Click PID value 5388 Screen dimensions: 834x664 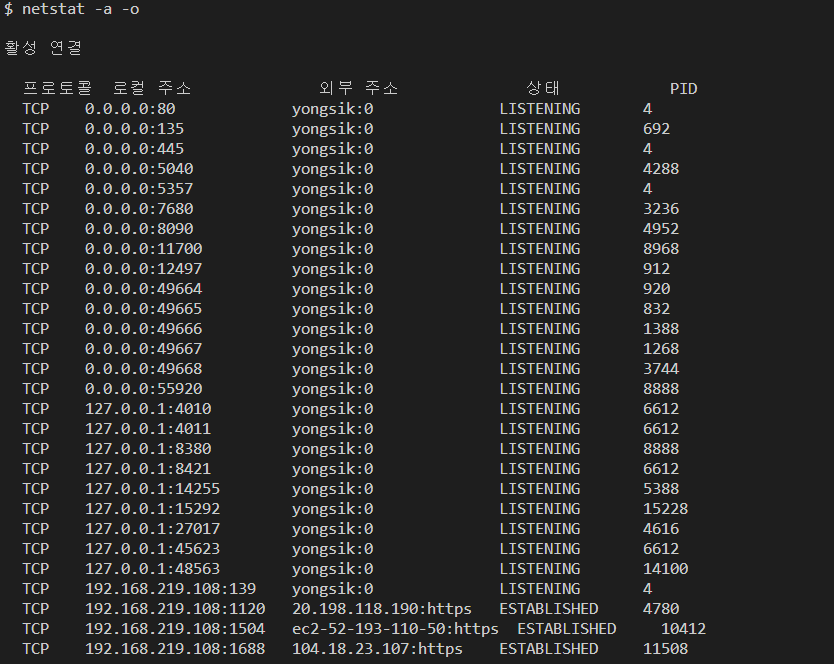(661, 489)
